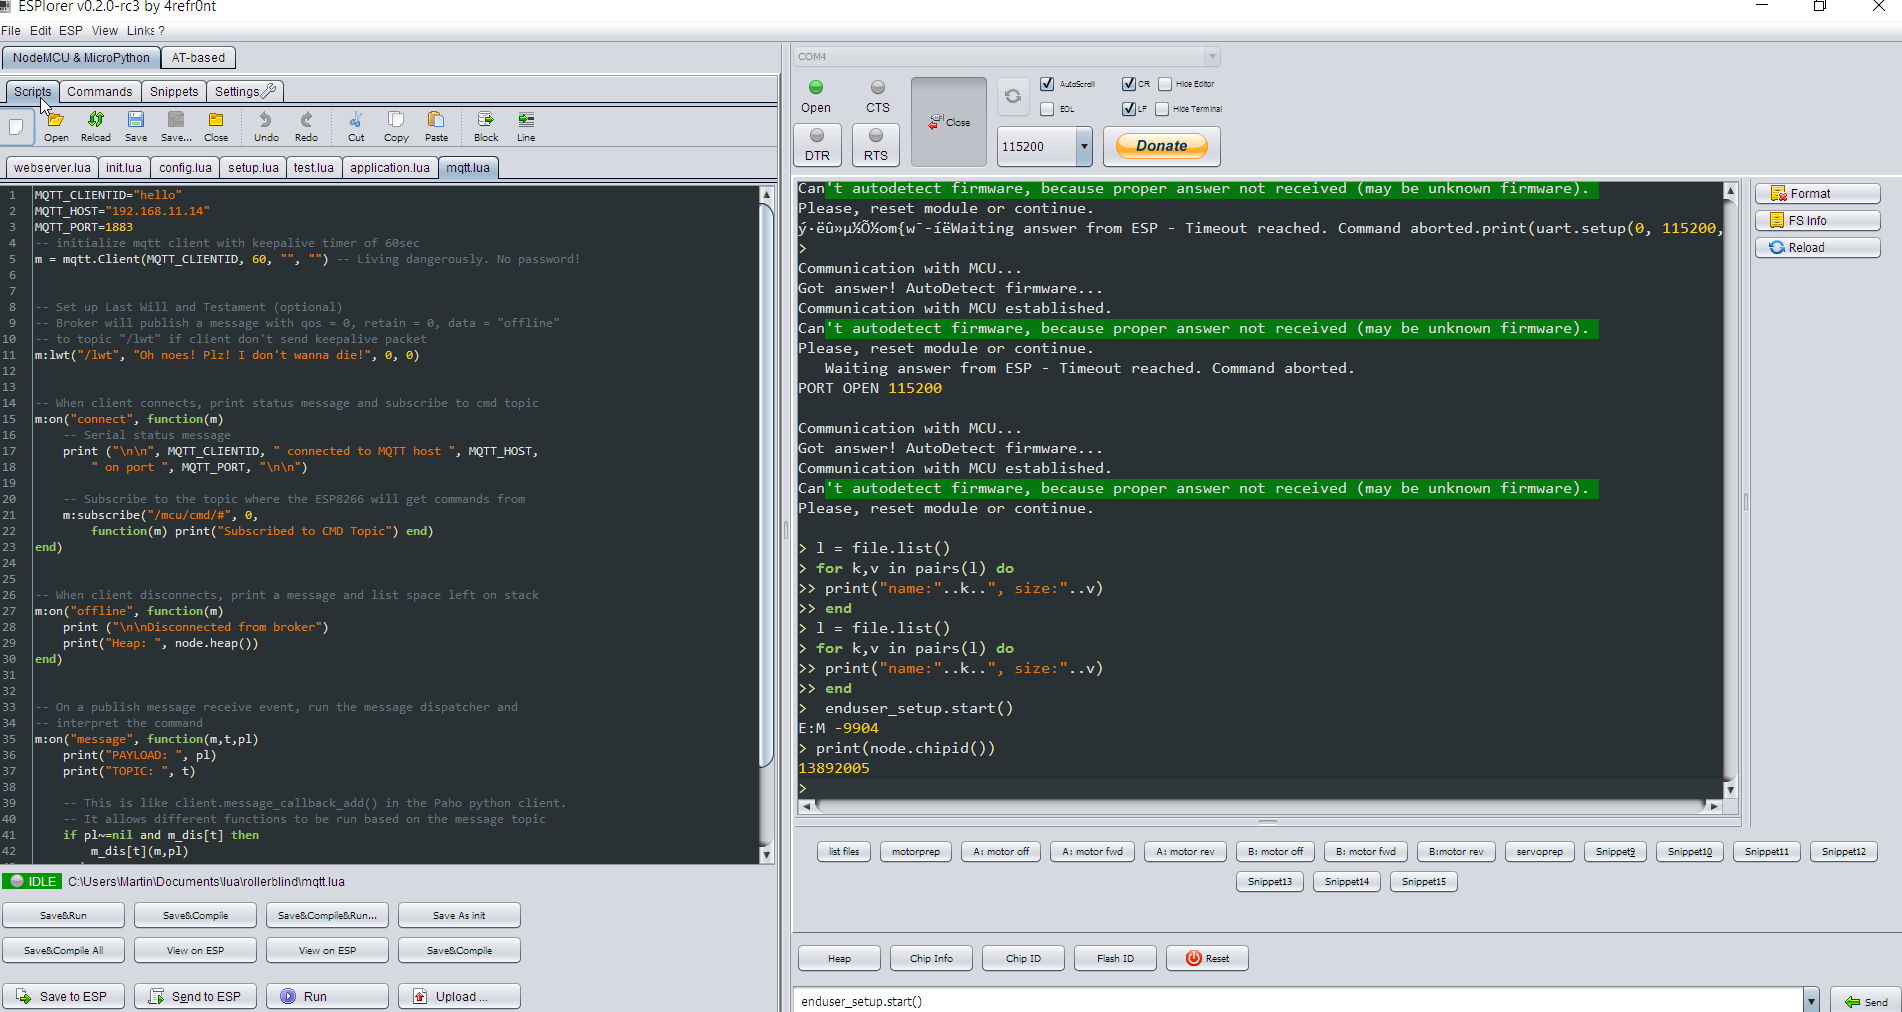Expand the COM4 port dropdown
This screenshot has height=1012, width=1902.
(1211, 57)
